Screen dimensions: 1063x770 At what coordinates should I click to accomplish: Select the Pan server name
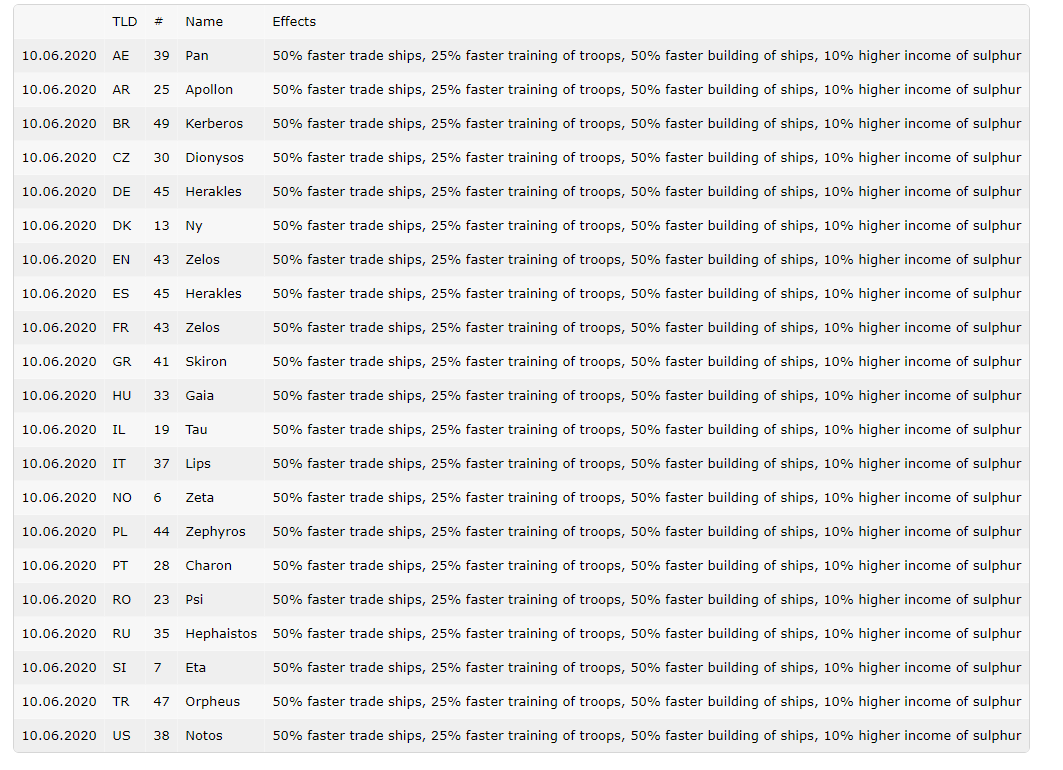[x=197, y=55]
